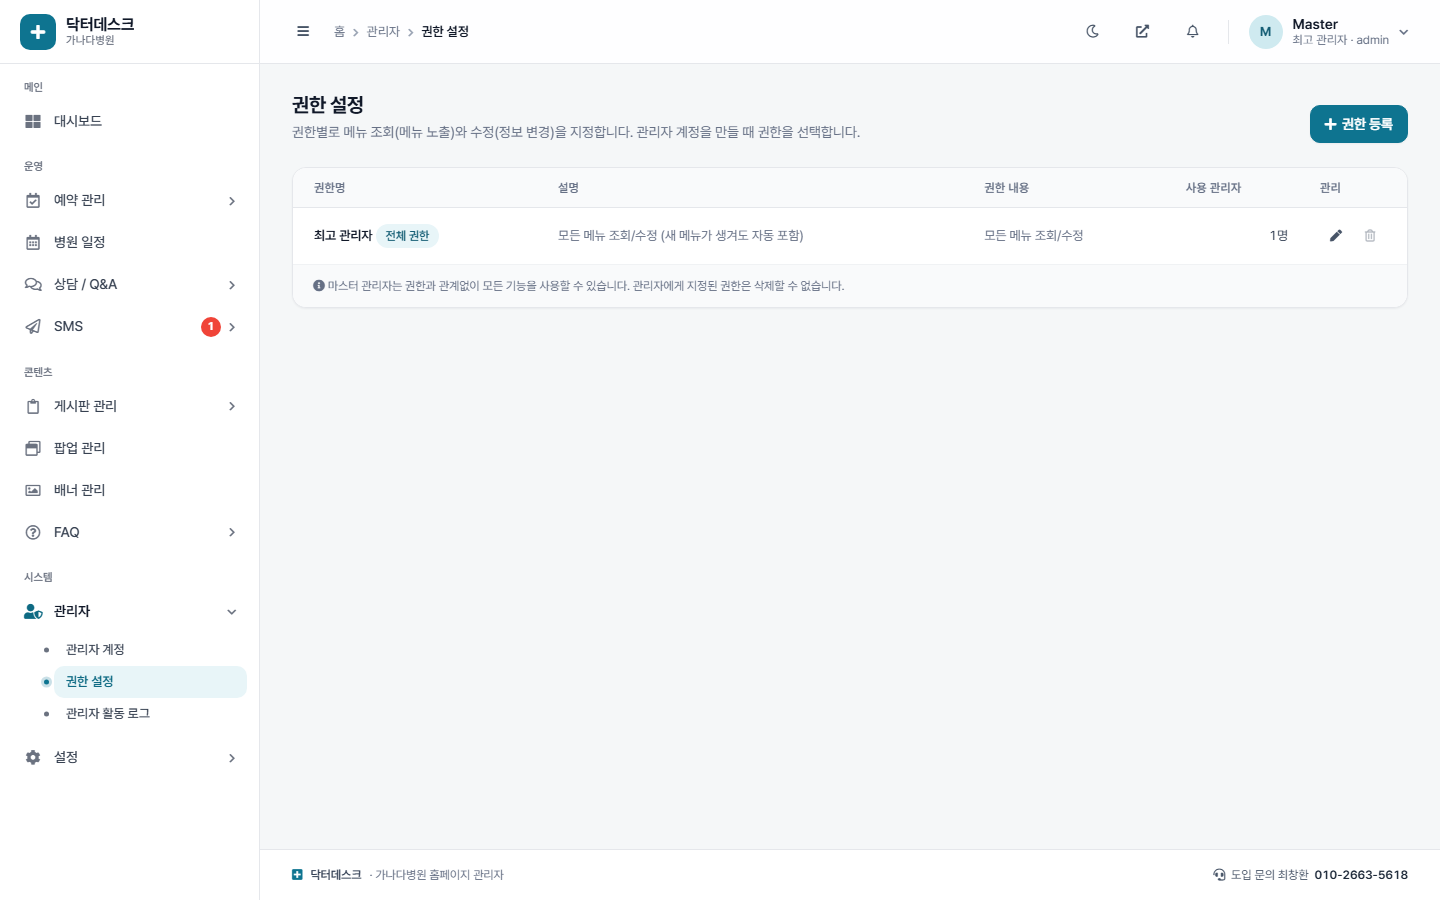Toggle the hamburger sidebar menu icon

pyautogui.click(x=303, y=31)
